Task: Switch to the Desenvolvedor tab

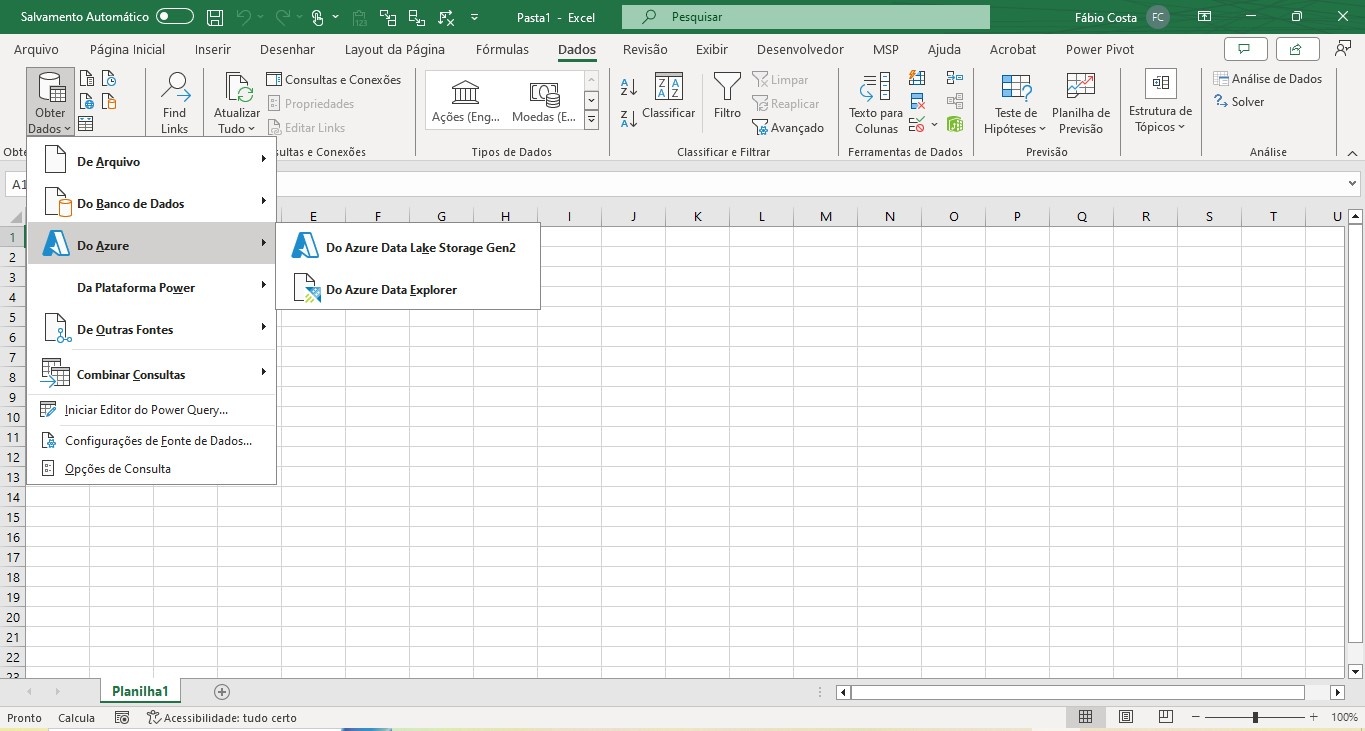Action: tap(800, 49)
